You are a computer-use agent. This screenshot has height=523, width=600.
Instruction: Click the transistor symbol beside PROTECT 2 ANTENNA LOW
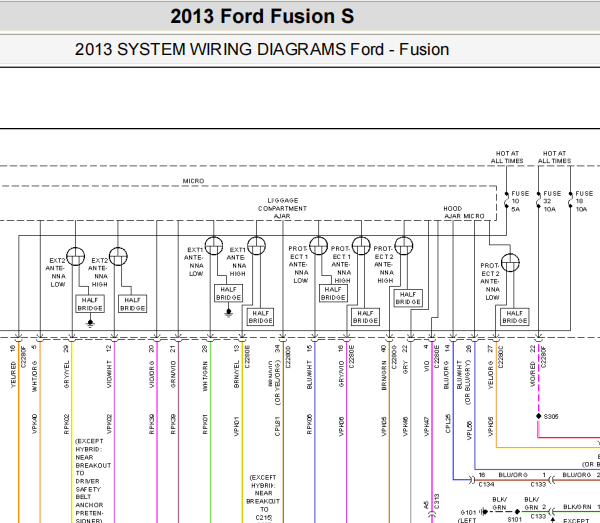(510, 262)
